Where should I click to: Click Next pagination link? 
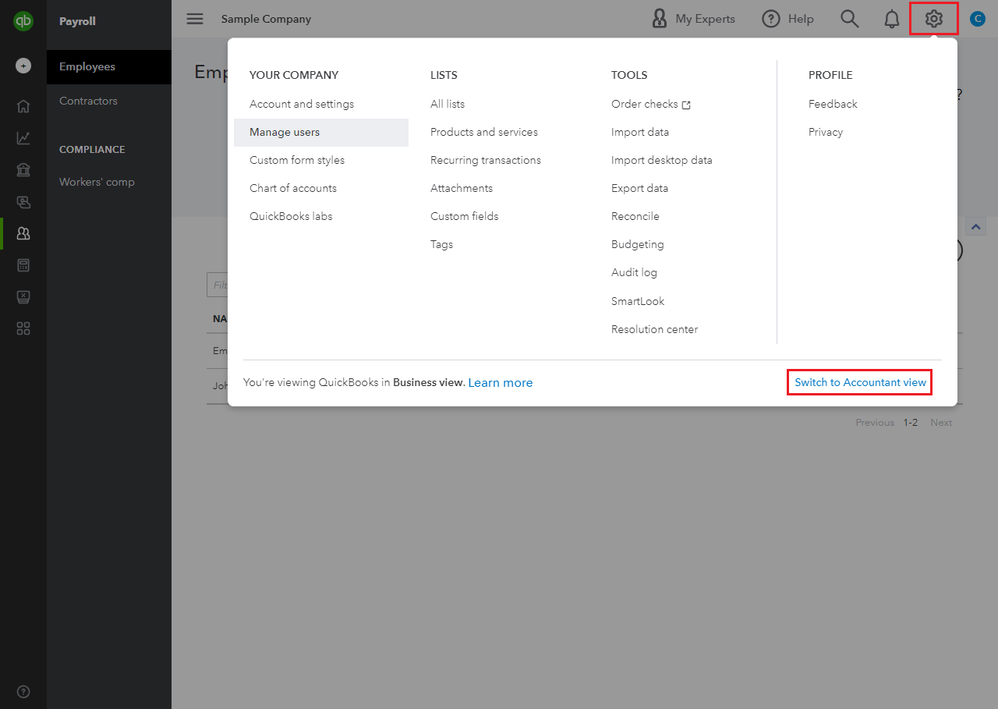click(x=941, y=423)
